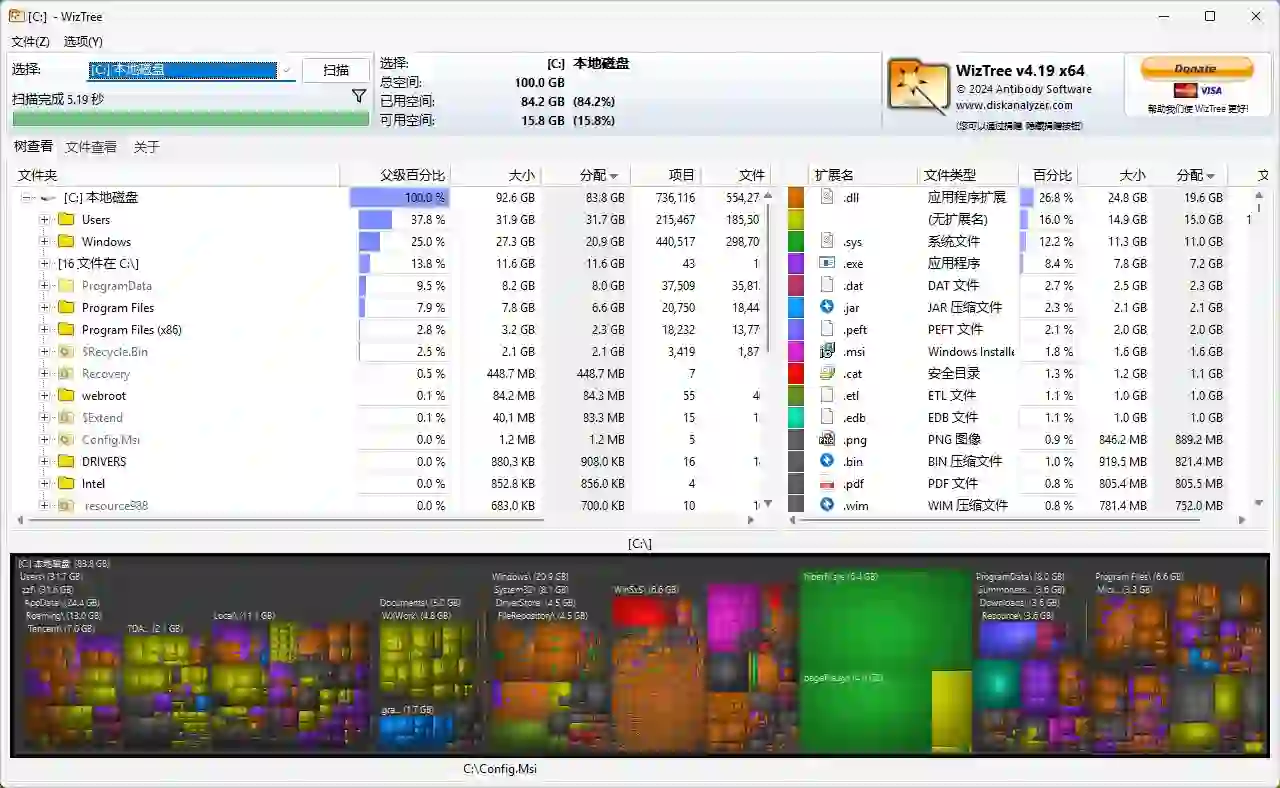Click the orange color square next to .dll
1280x788 pixels.
coord(796,198)
